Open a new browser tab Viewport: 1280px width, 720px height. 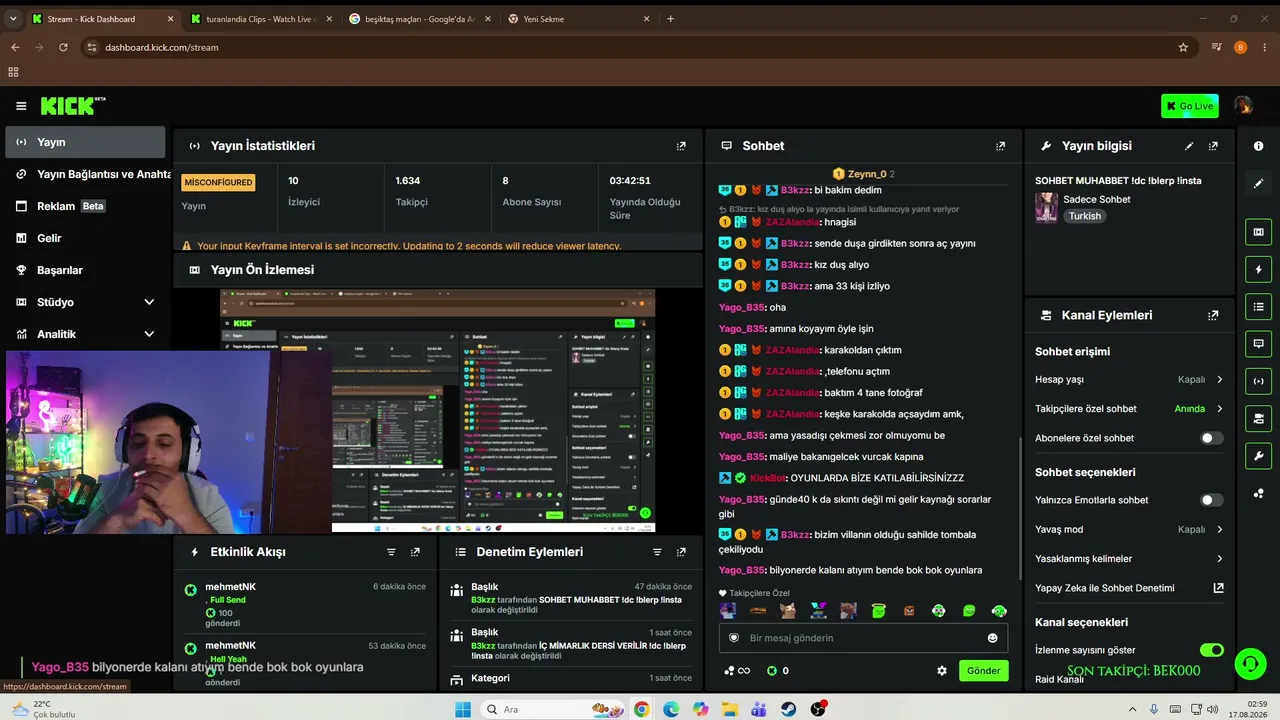tap(670, 19)
